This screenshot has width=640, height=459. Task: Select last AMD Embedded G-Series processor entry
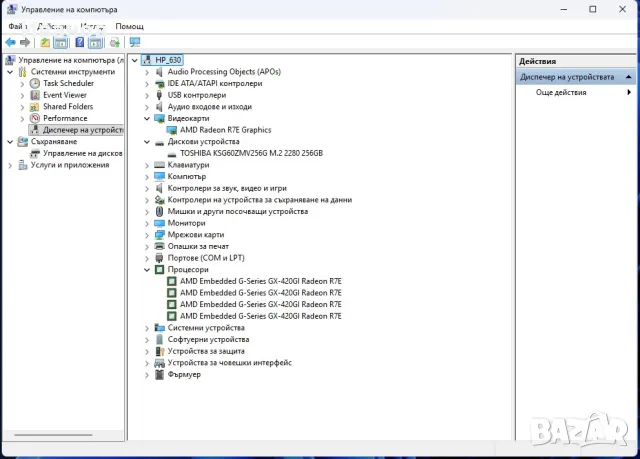tap(261, 316)
